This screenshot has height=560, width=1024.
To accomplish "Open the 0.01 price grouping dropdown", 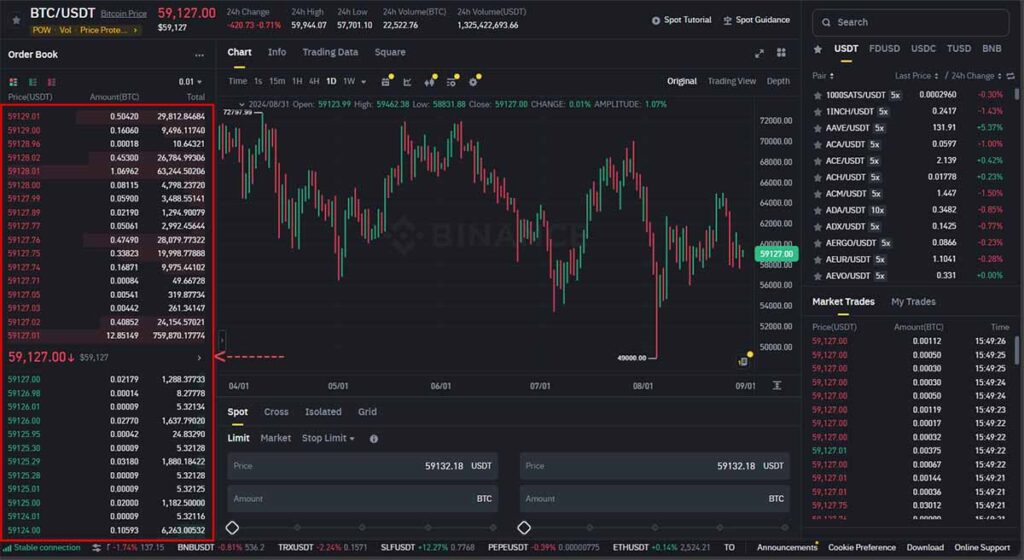I will 190,82.
